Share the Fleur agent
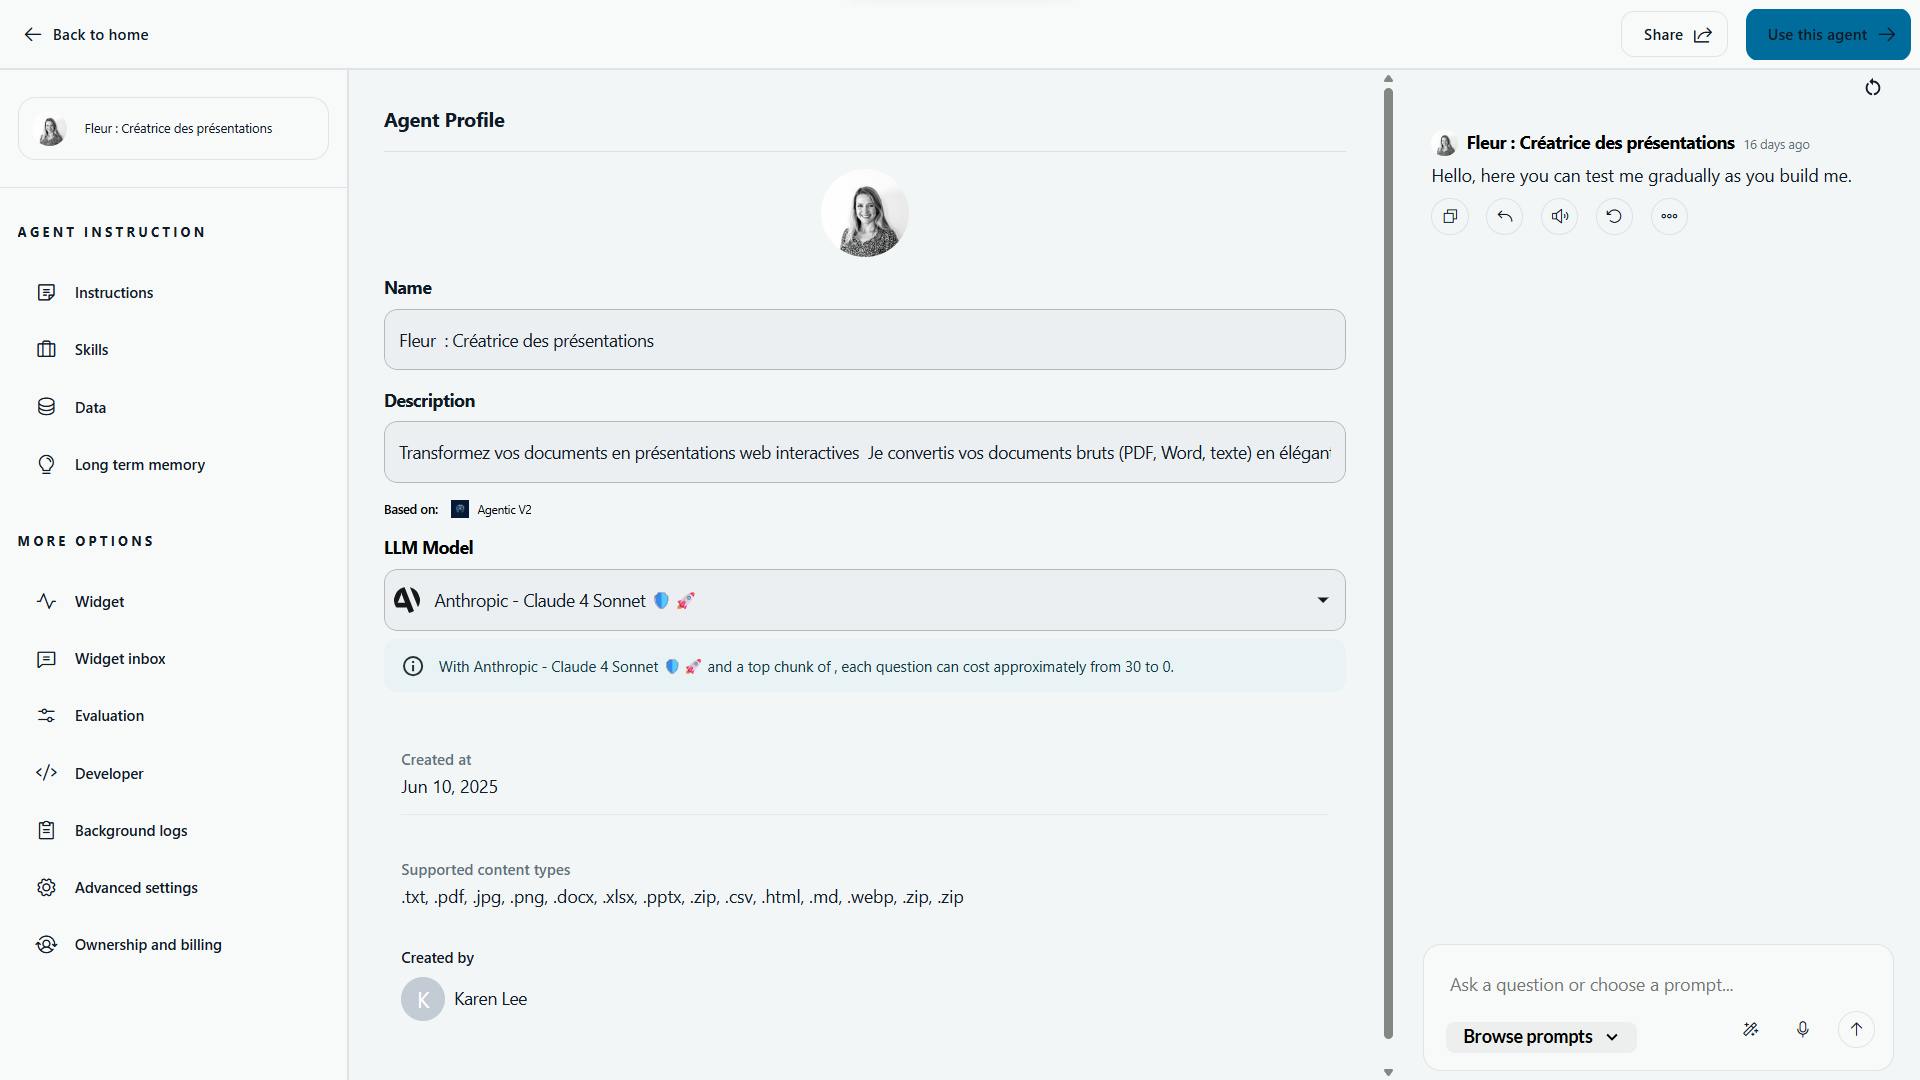The width and height of the screenshot is (1920, 1080). (x=1673, y=33)
